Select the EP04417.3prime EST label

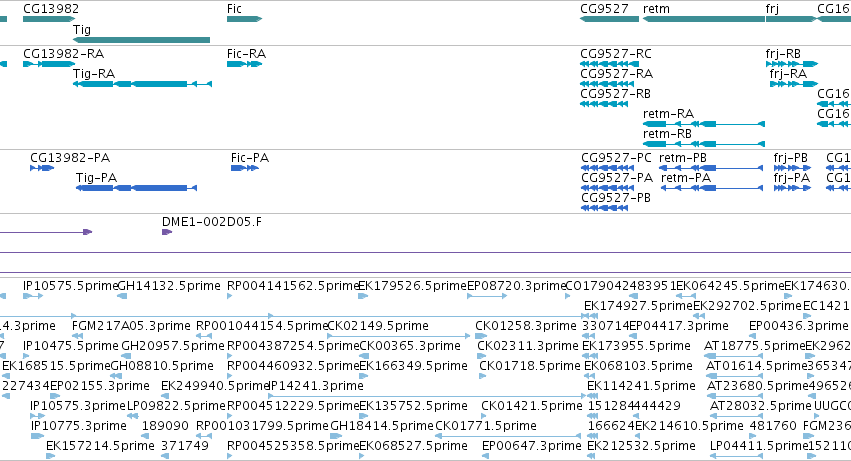[x=678, y=326]
